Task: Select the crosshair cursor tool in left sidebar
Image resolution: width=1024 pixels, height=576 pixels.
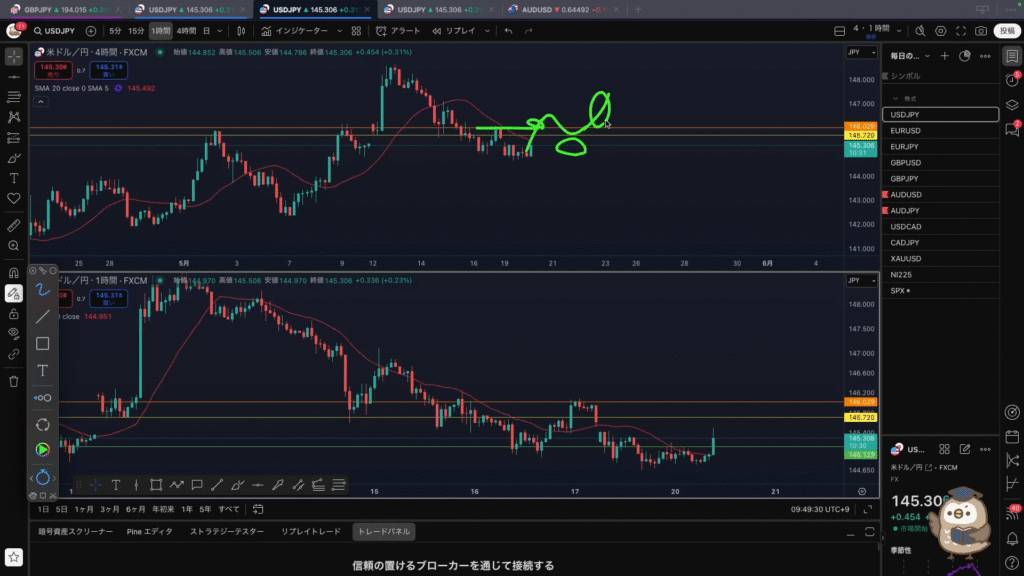Action: click(x=14, y=57)
